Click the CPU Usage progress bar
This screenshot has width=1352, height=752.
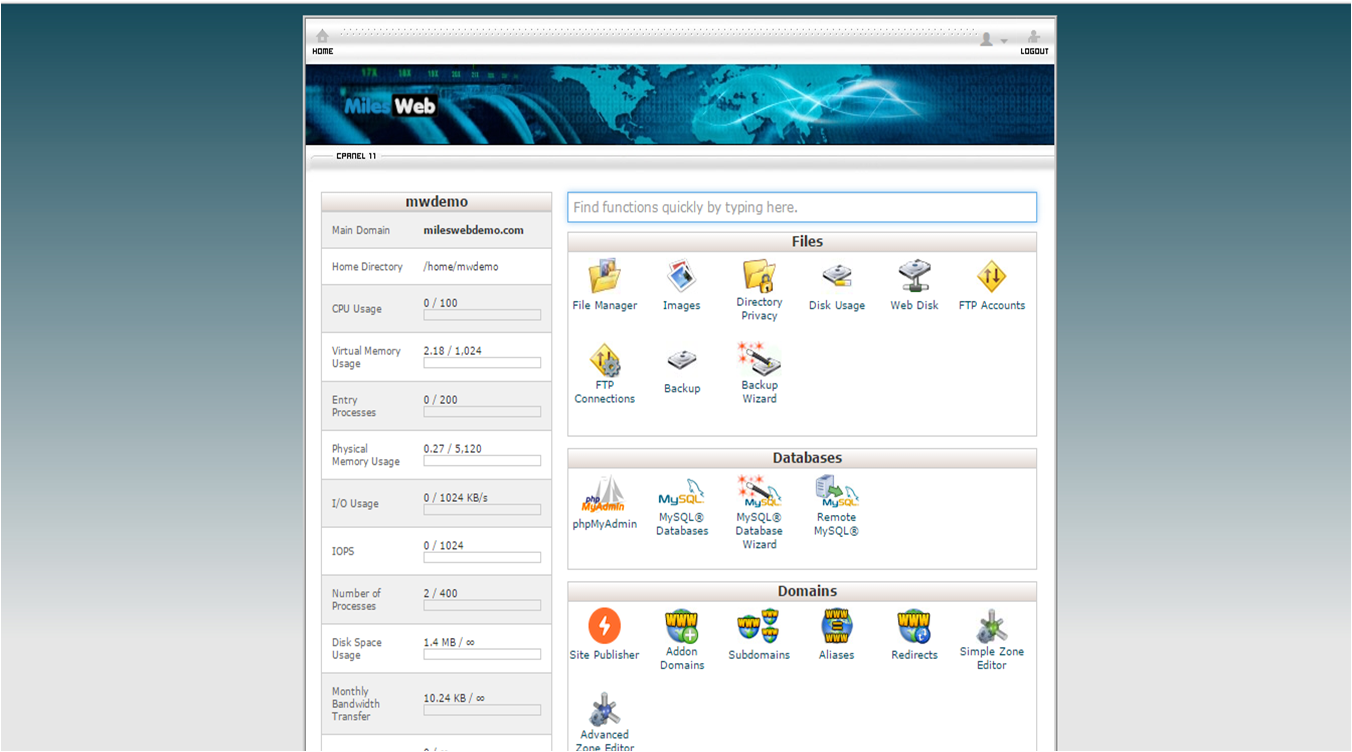482,315
